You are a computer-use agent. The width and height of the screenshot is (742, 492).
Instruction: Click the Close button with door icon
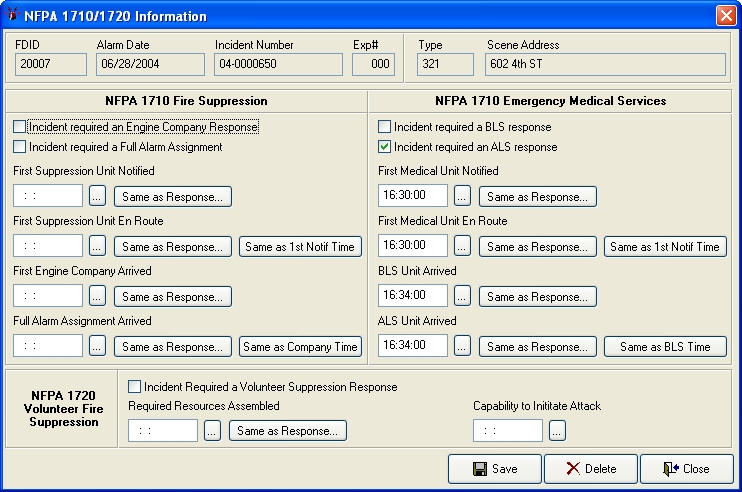687,469
